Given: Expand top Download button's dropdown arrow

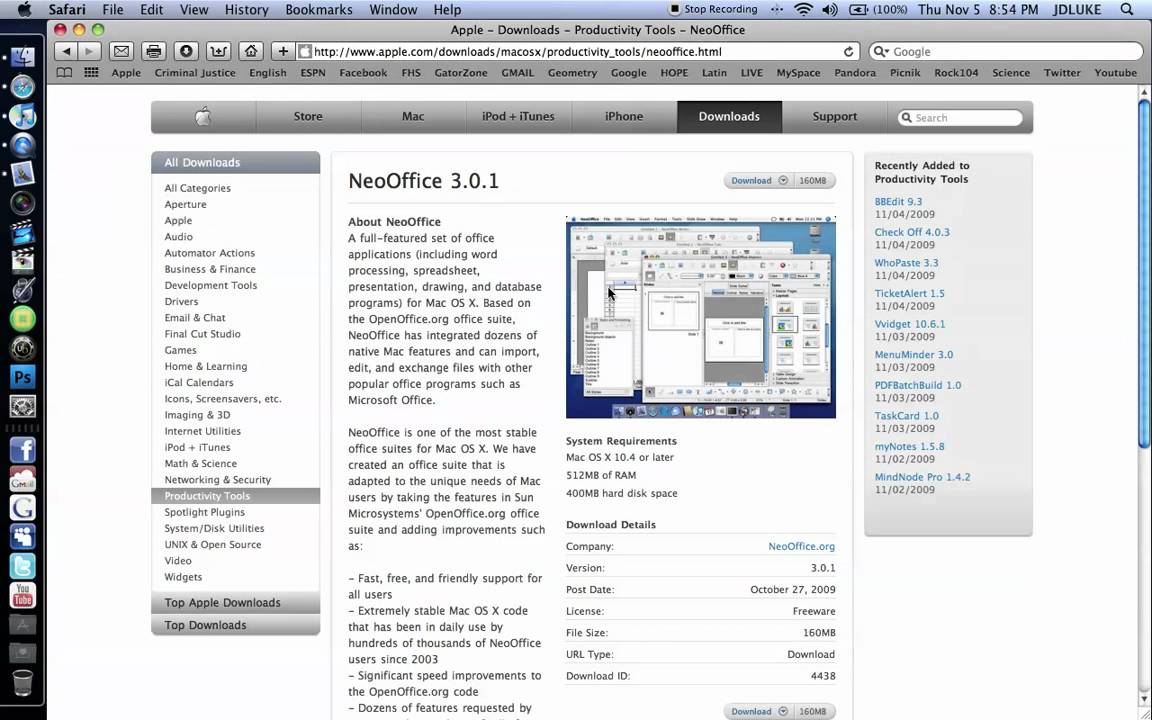Looking at the screenshot, I should (783, 180).
